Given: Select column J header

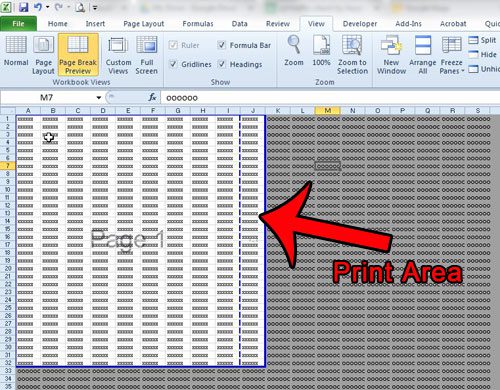Looking at the screenshot, I should [x=253, y=111].
